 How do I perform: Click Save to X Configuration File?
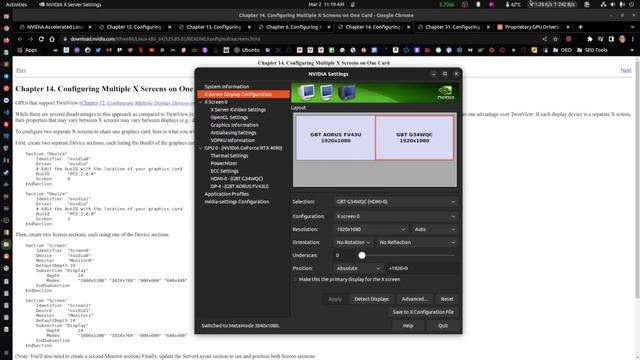coord(423,312)
